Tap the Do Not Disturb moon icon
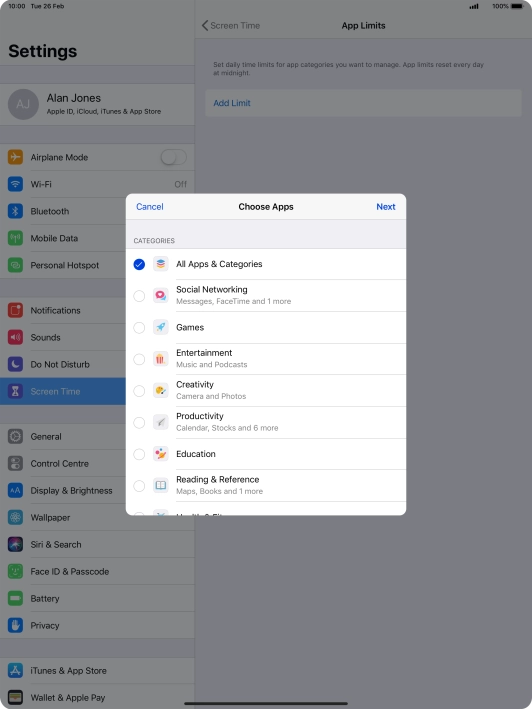Screen dimensions: 532x709 [15, 364]
